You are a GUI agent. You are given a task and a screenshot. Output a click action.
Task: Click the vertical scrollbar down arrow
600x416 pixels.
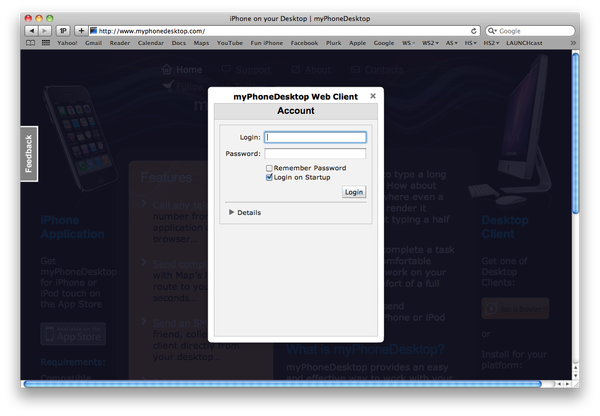576,375
